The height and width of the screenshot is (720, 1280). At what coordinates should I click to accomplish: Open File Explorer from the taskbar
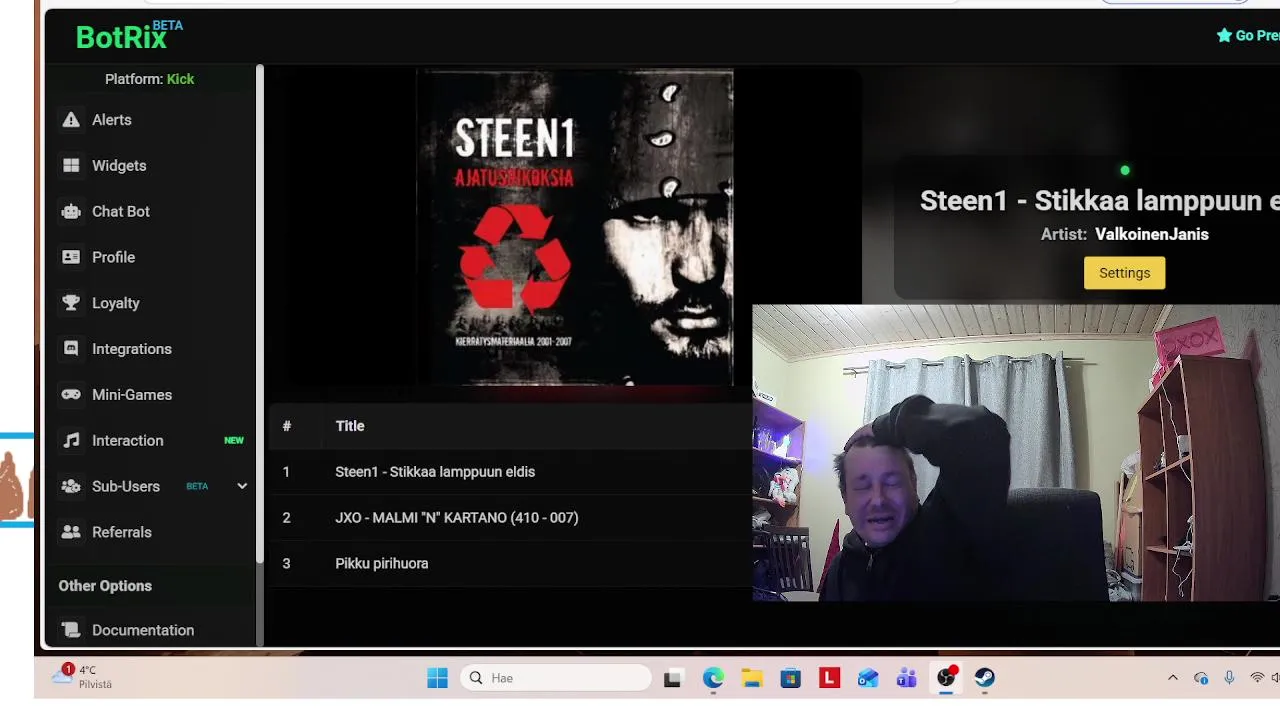752,679
